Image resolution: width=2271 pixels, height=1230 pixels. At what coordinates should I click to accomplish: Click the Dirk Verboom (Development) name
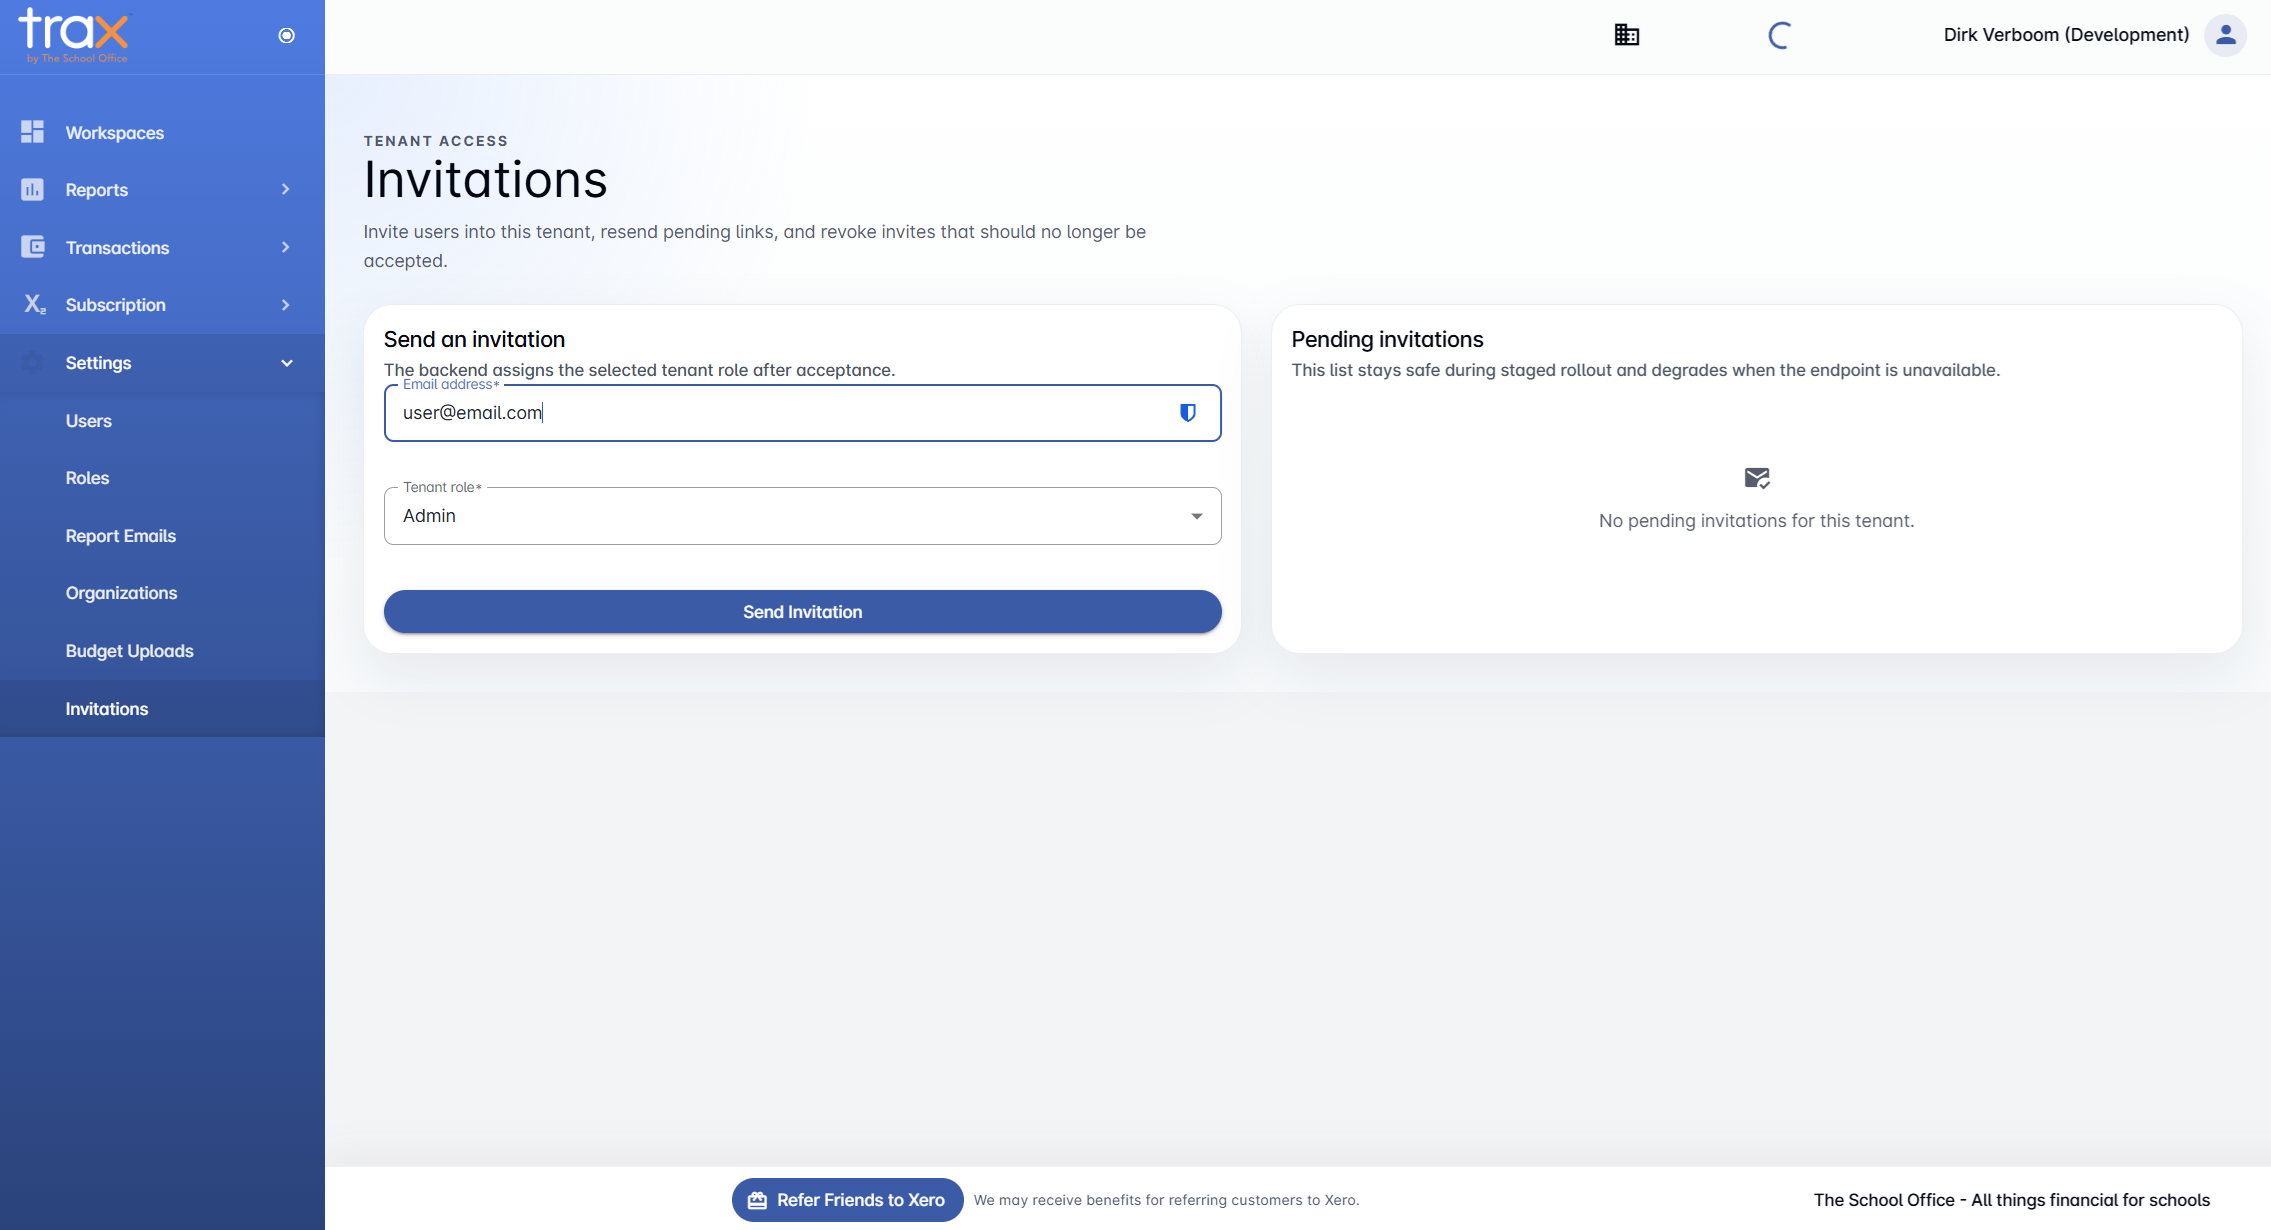(2066, 35)
